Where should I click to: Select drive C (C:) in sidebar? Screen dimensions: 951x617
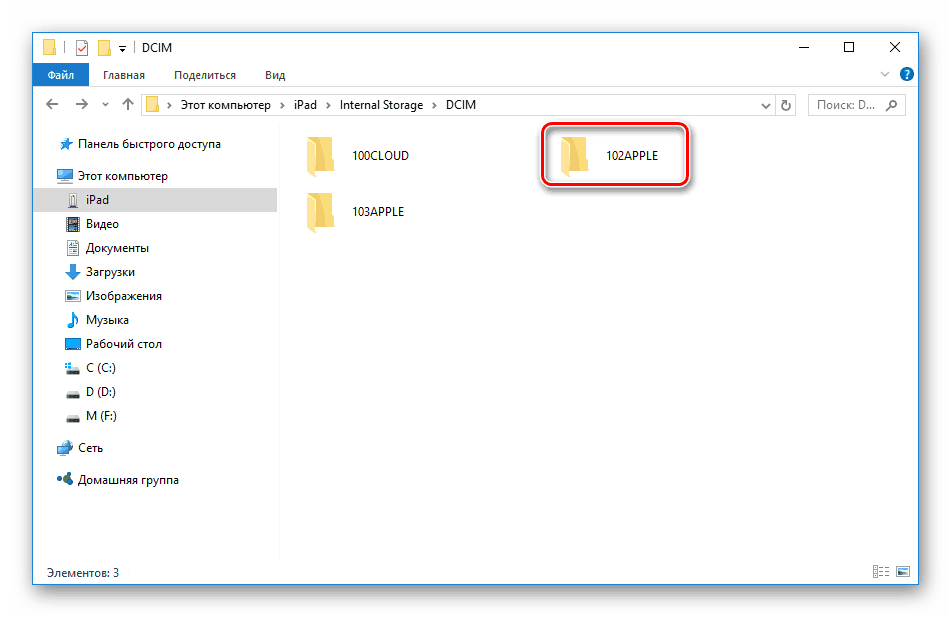tap(90, 368)
